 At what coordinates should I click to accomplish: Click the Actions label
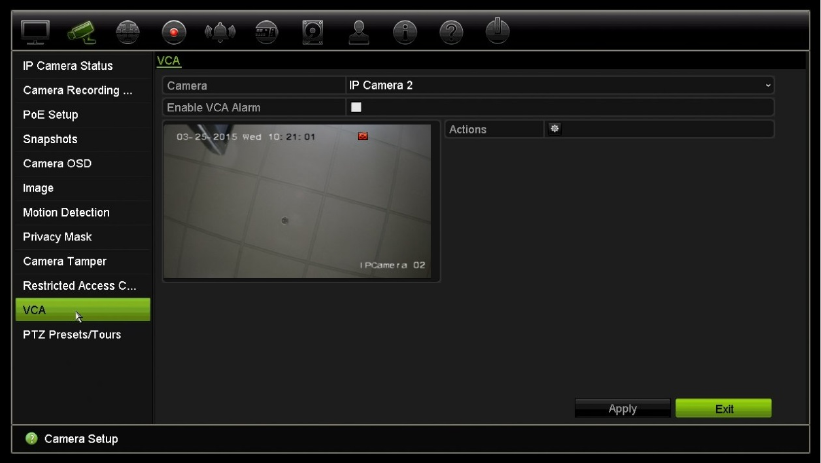point(468,129)
